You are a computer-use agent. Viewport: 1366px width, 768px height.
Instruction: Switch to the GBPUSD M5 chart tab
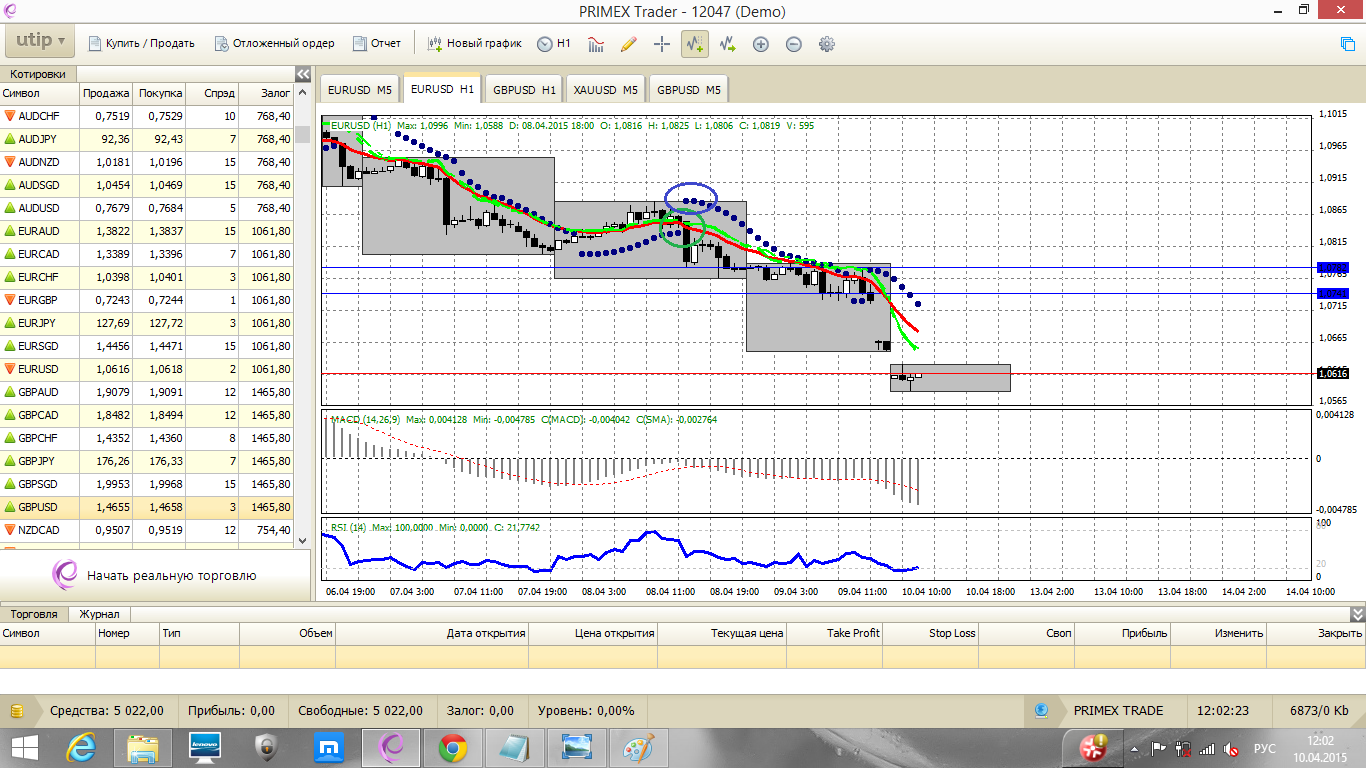(x=689, y=89)
